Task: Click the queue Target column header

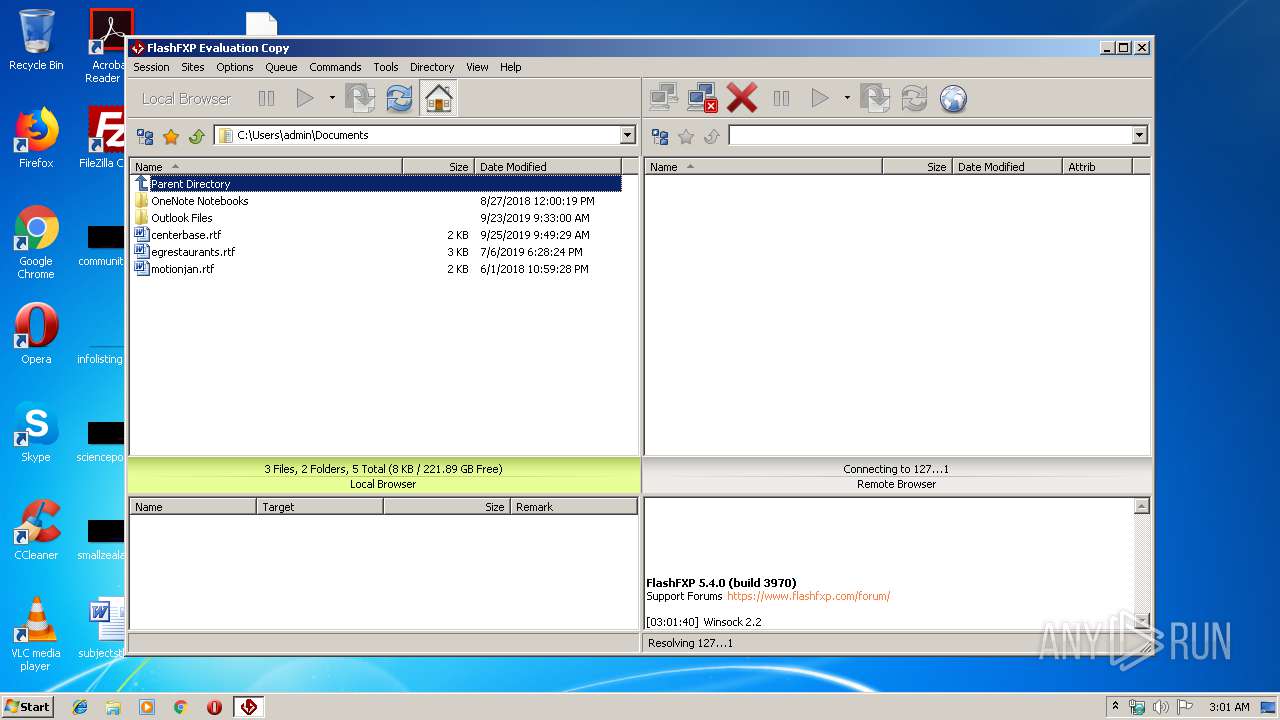Action: point(320,507)
